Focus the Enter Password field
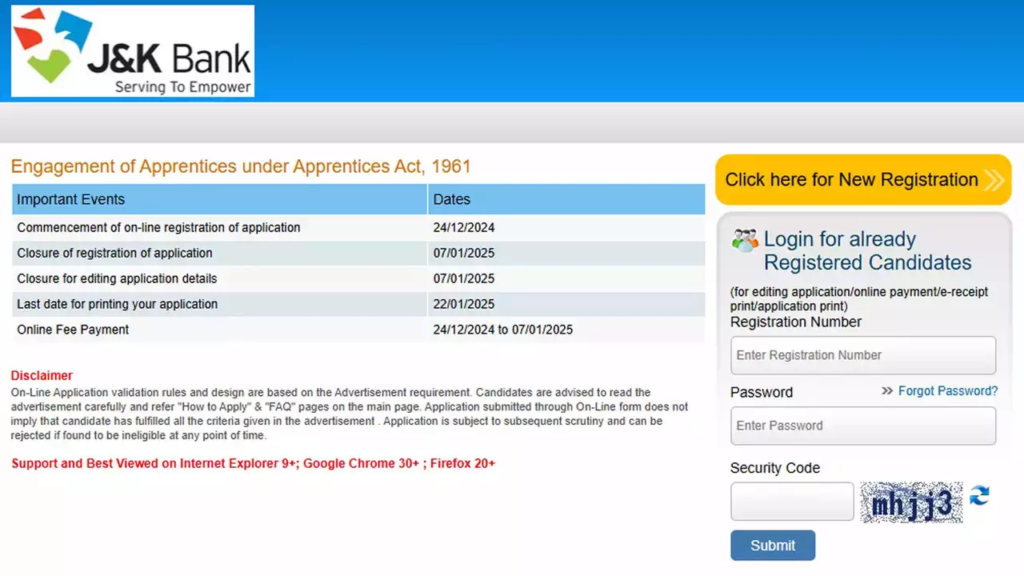 point(863,426)
